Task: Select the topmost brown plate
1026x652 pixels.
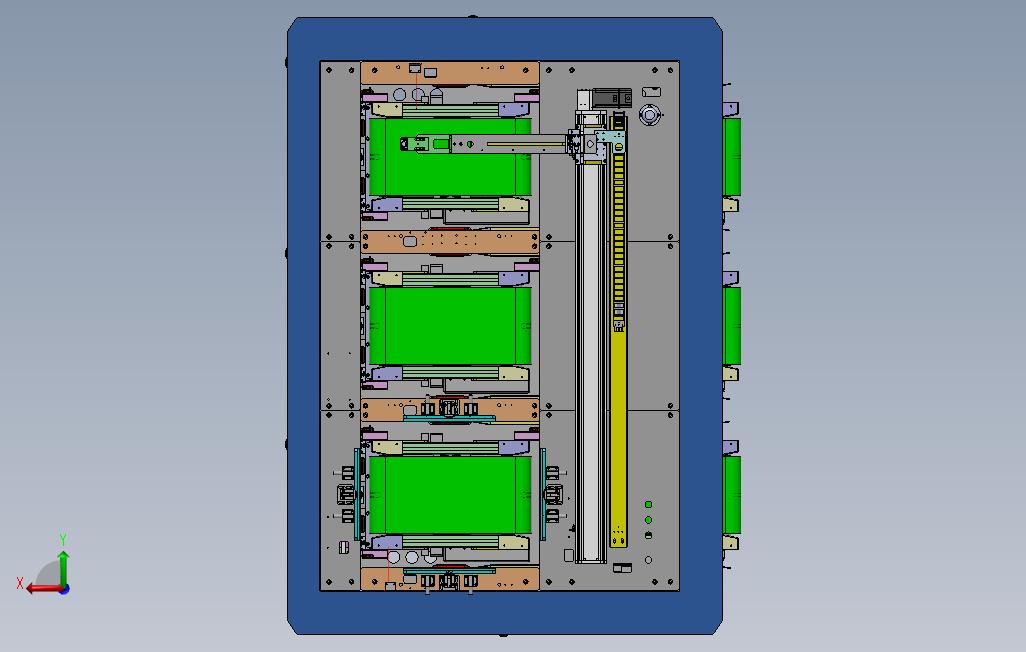Action: [450, 73]
